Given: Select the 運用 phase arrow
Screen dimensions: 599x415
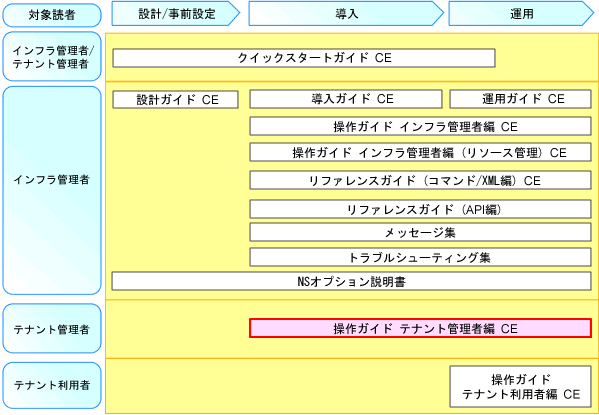Looking at the screenshot, I should click(521, 13).
